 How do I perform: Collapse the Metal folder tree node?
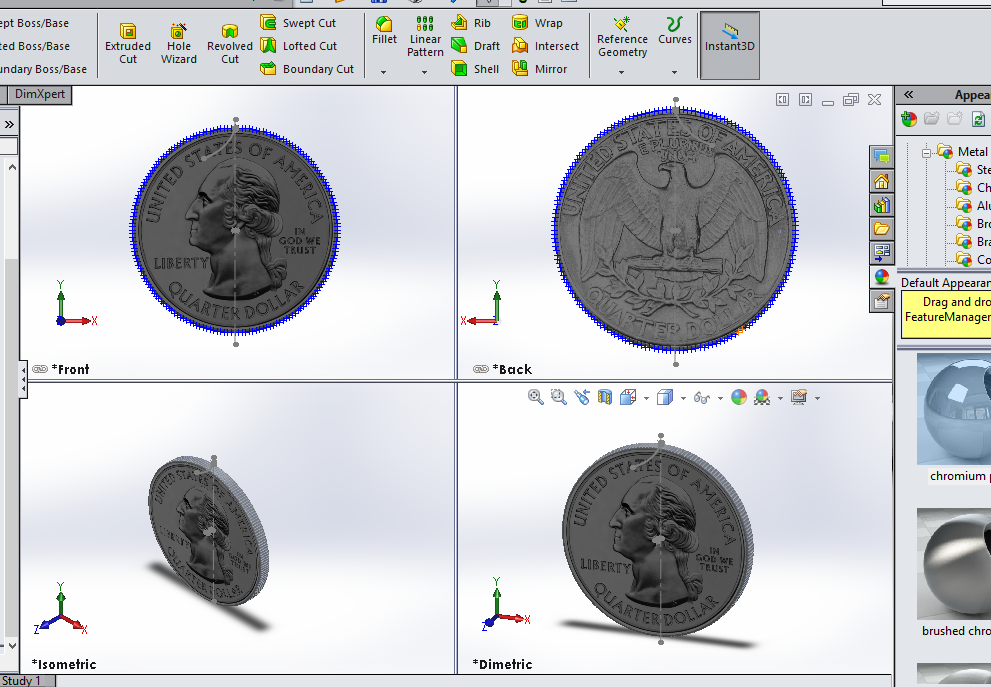click(x=926, y=152)
